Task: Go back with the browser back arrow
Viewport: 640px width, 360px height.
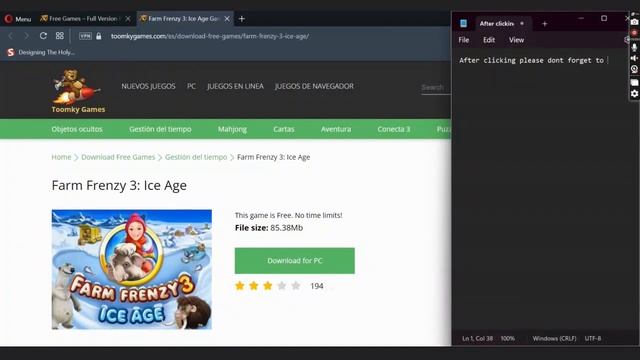Action: click(x=11, y=36)
